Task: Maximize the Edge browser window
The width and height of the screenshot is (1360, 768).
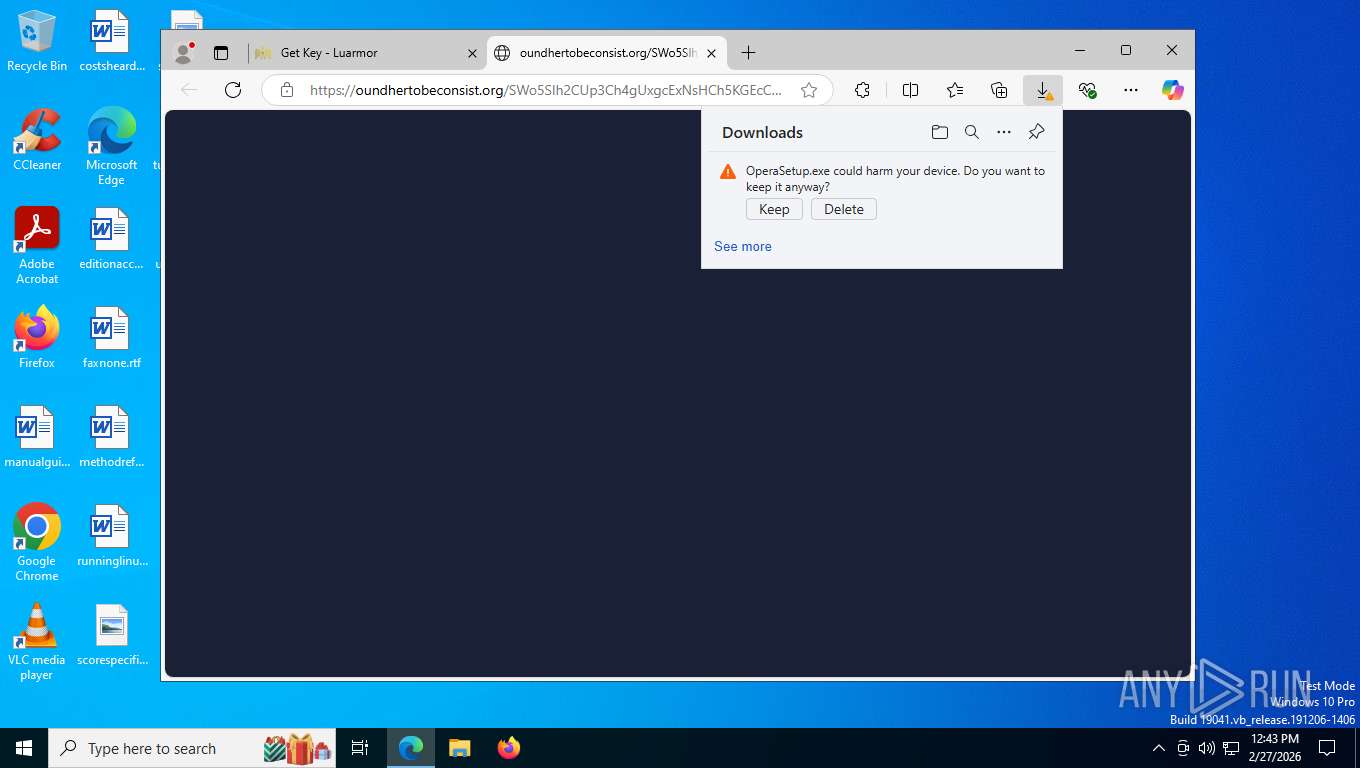Action: [1126, 50]
